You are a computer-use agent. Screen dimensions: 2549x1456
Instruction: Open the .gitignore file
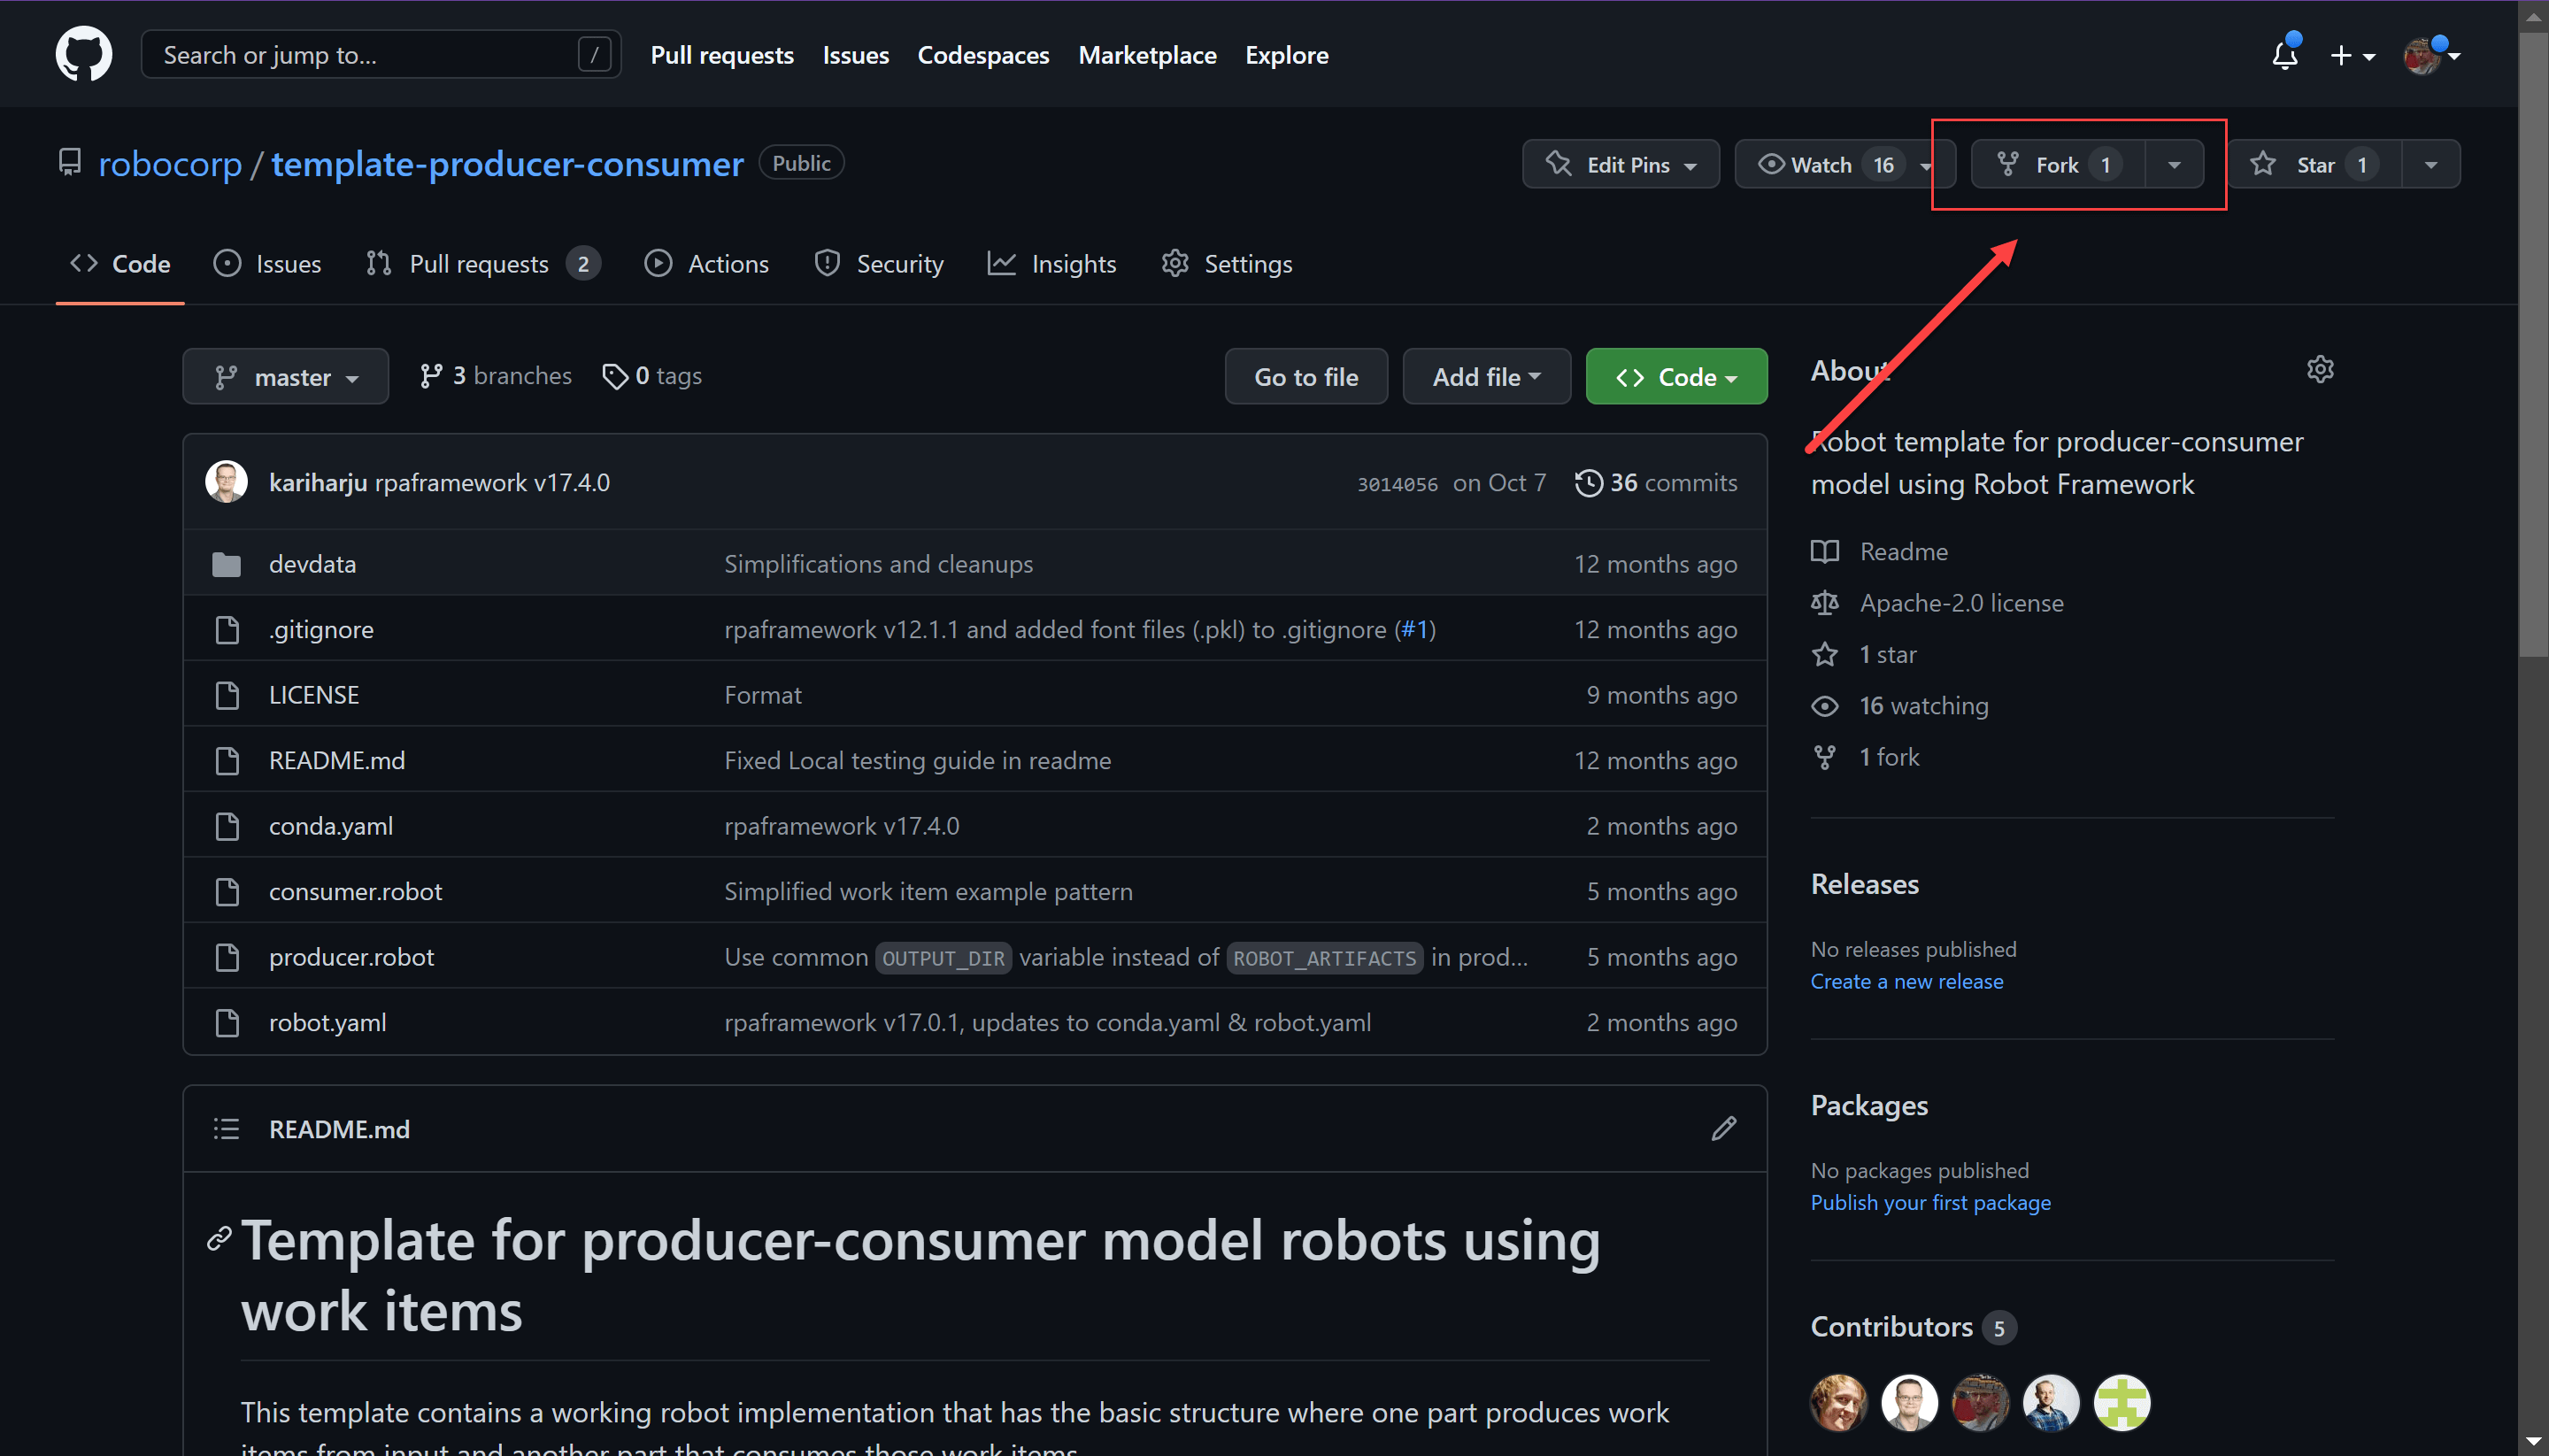tap(321, 629)
